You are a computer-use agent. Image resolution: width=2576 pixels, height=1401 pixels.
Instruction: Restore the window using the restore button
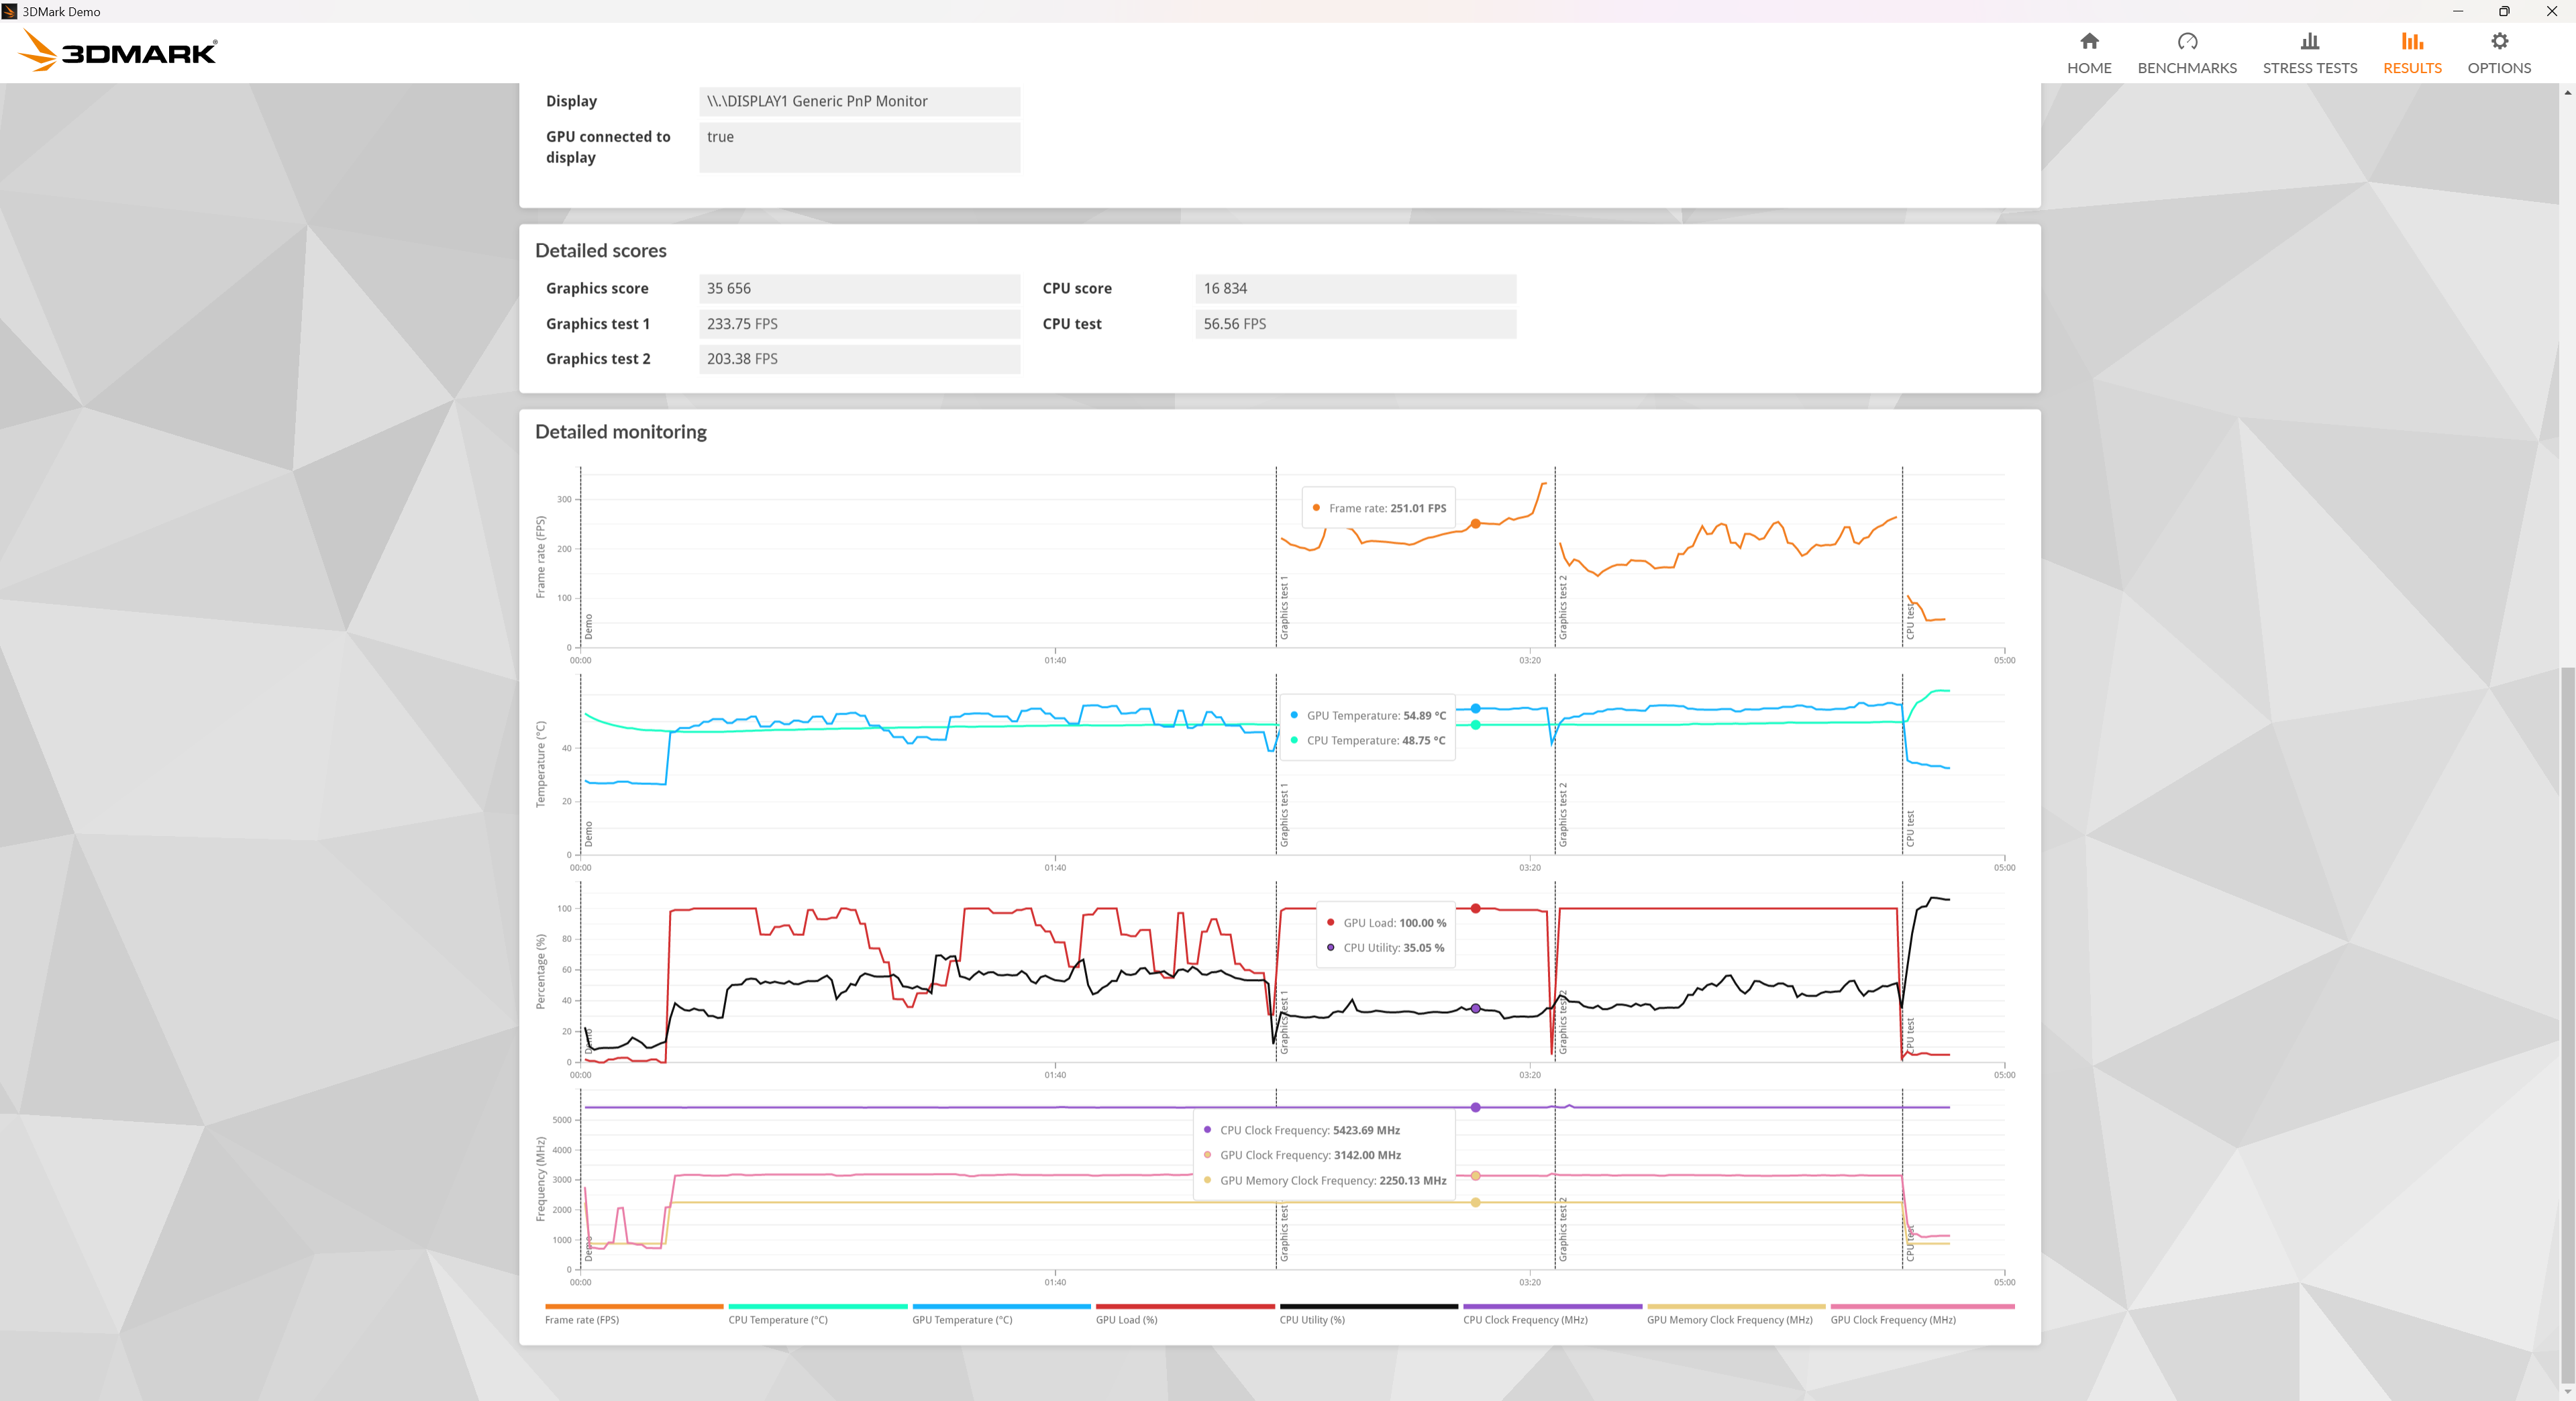pyautogui.click(x=2504, y=11)
